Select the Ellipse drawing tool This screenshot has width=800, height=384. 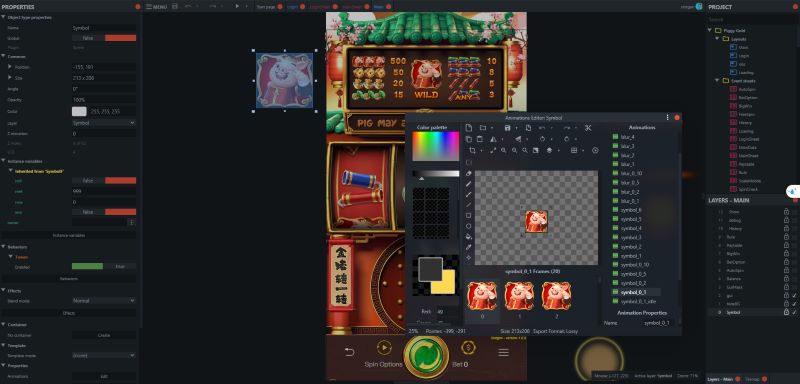click(469, 226)
